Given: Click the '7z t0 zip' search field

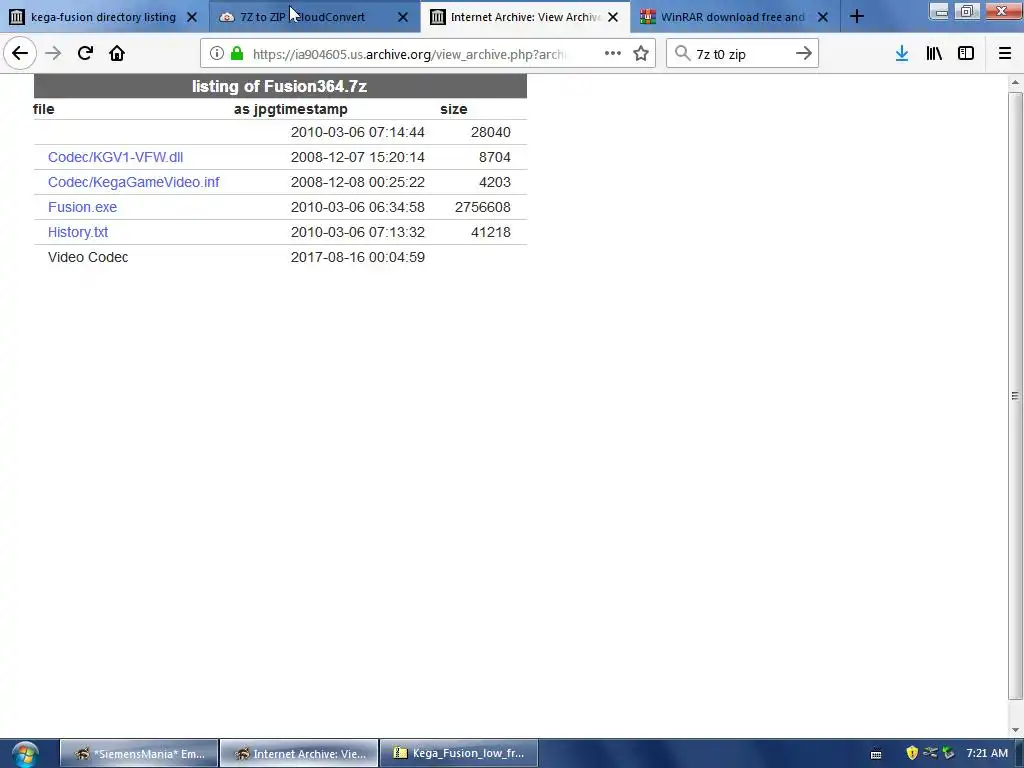Looking at the screenshot, I should click(741, 54).
